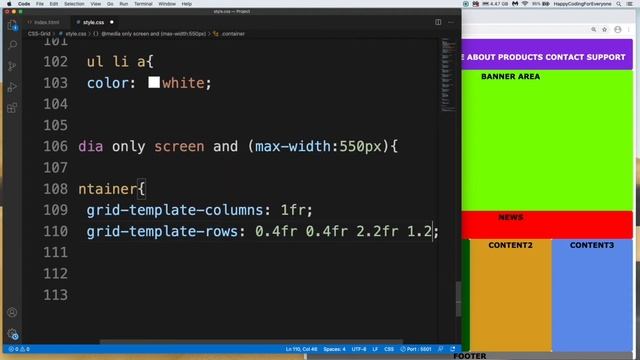Open Spotlight search in the menu bar
This screenshot has width=640, height=360.
[x=619, y=4]
